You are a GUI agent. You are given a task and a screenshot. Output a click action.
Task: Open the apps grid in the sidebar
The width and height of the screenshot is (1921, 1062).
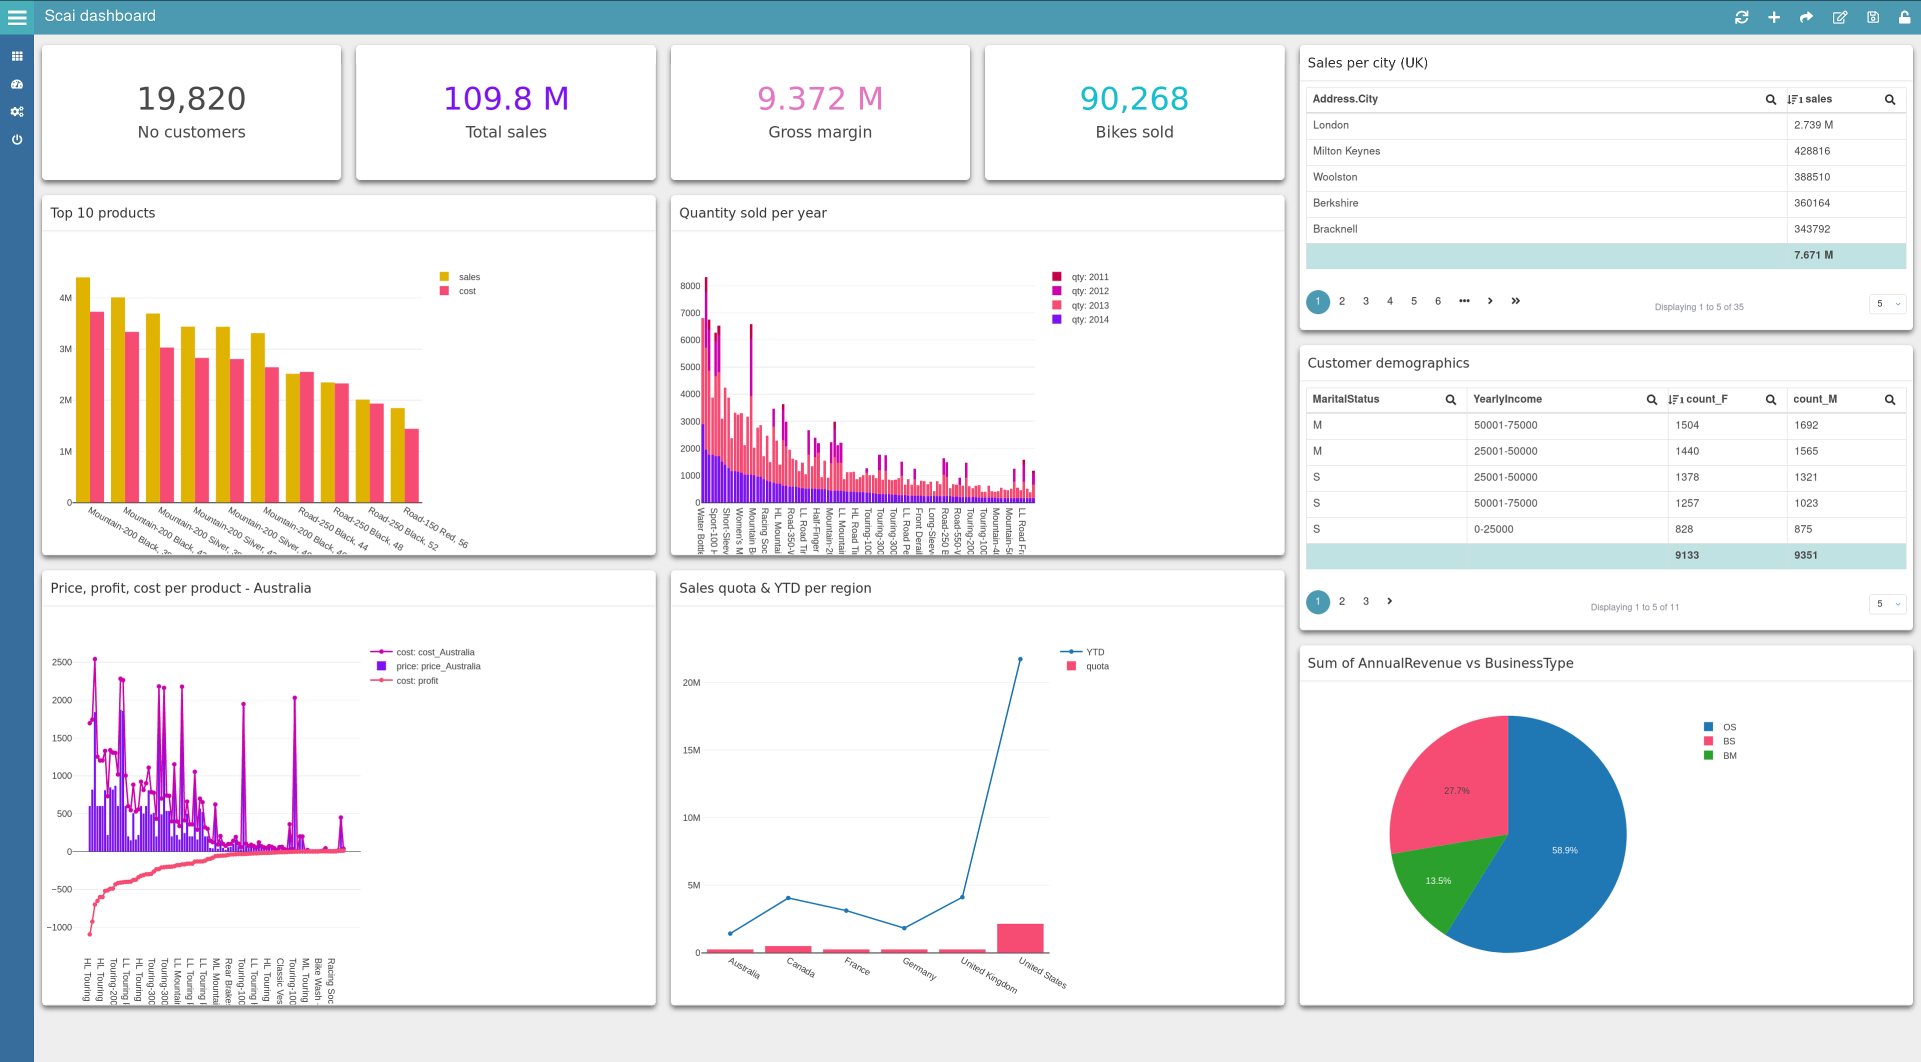tap(16, 56)
